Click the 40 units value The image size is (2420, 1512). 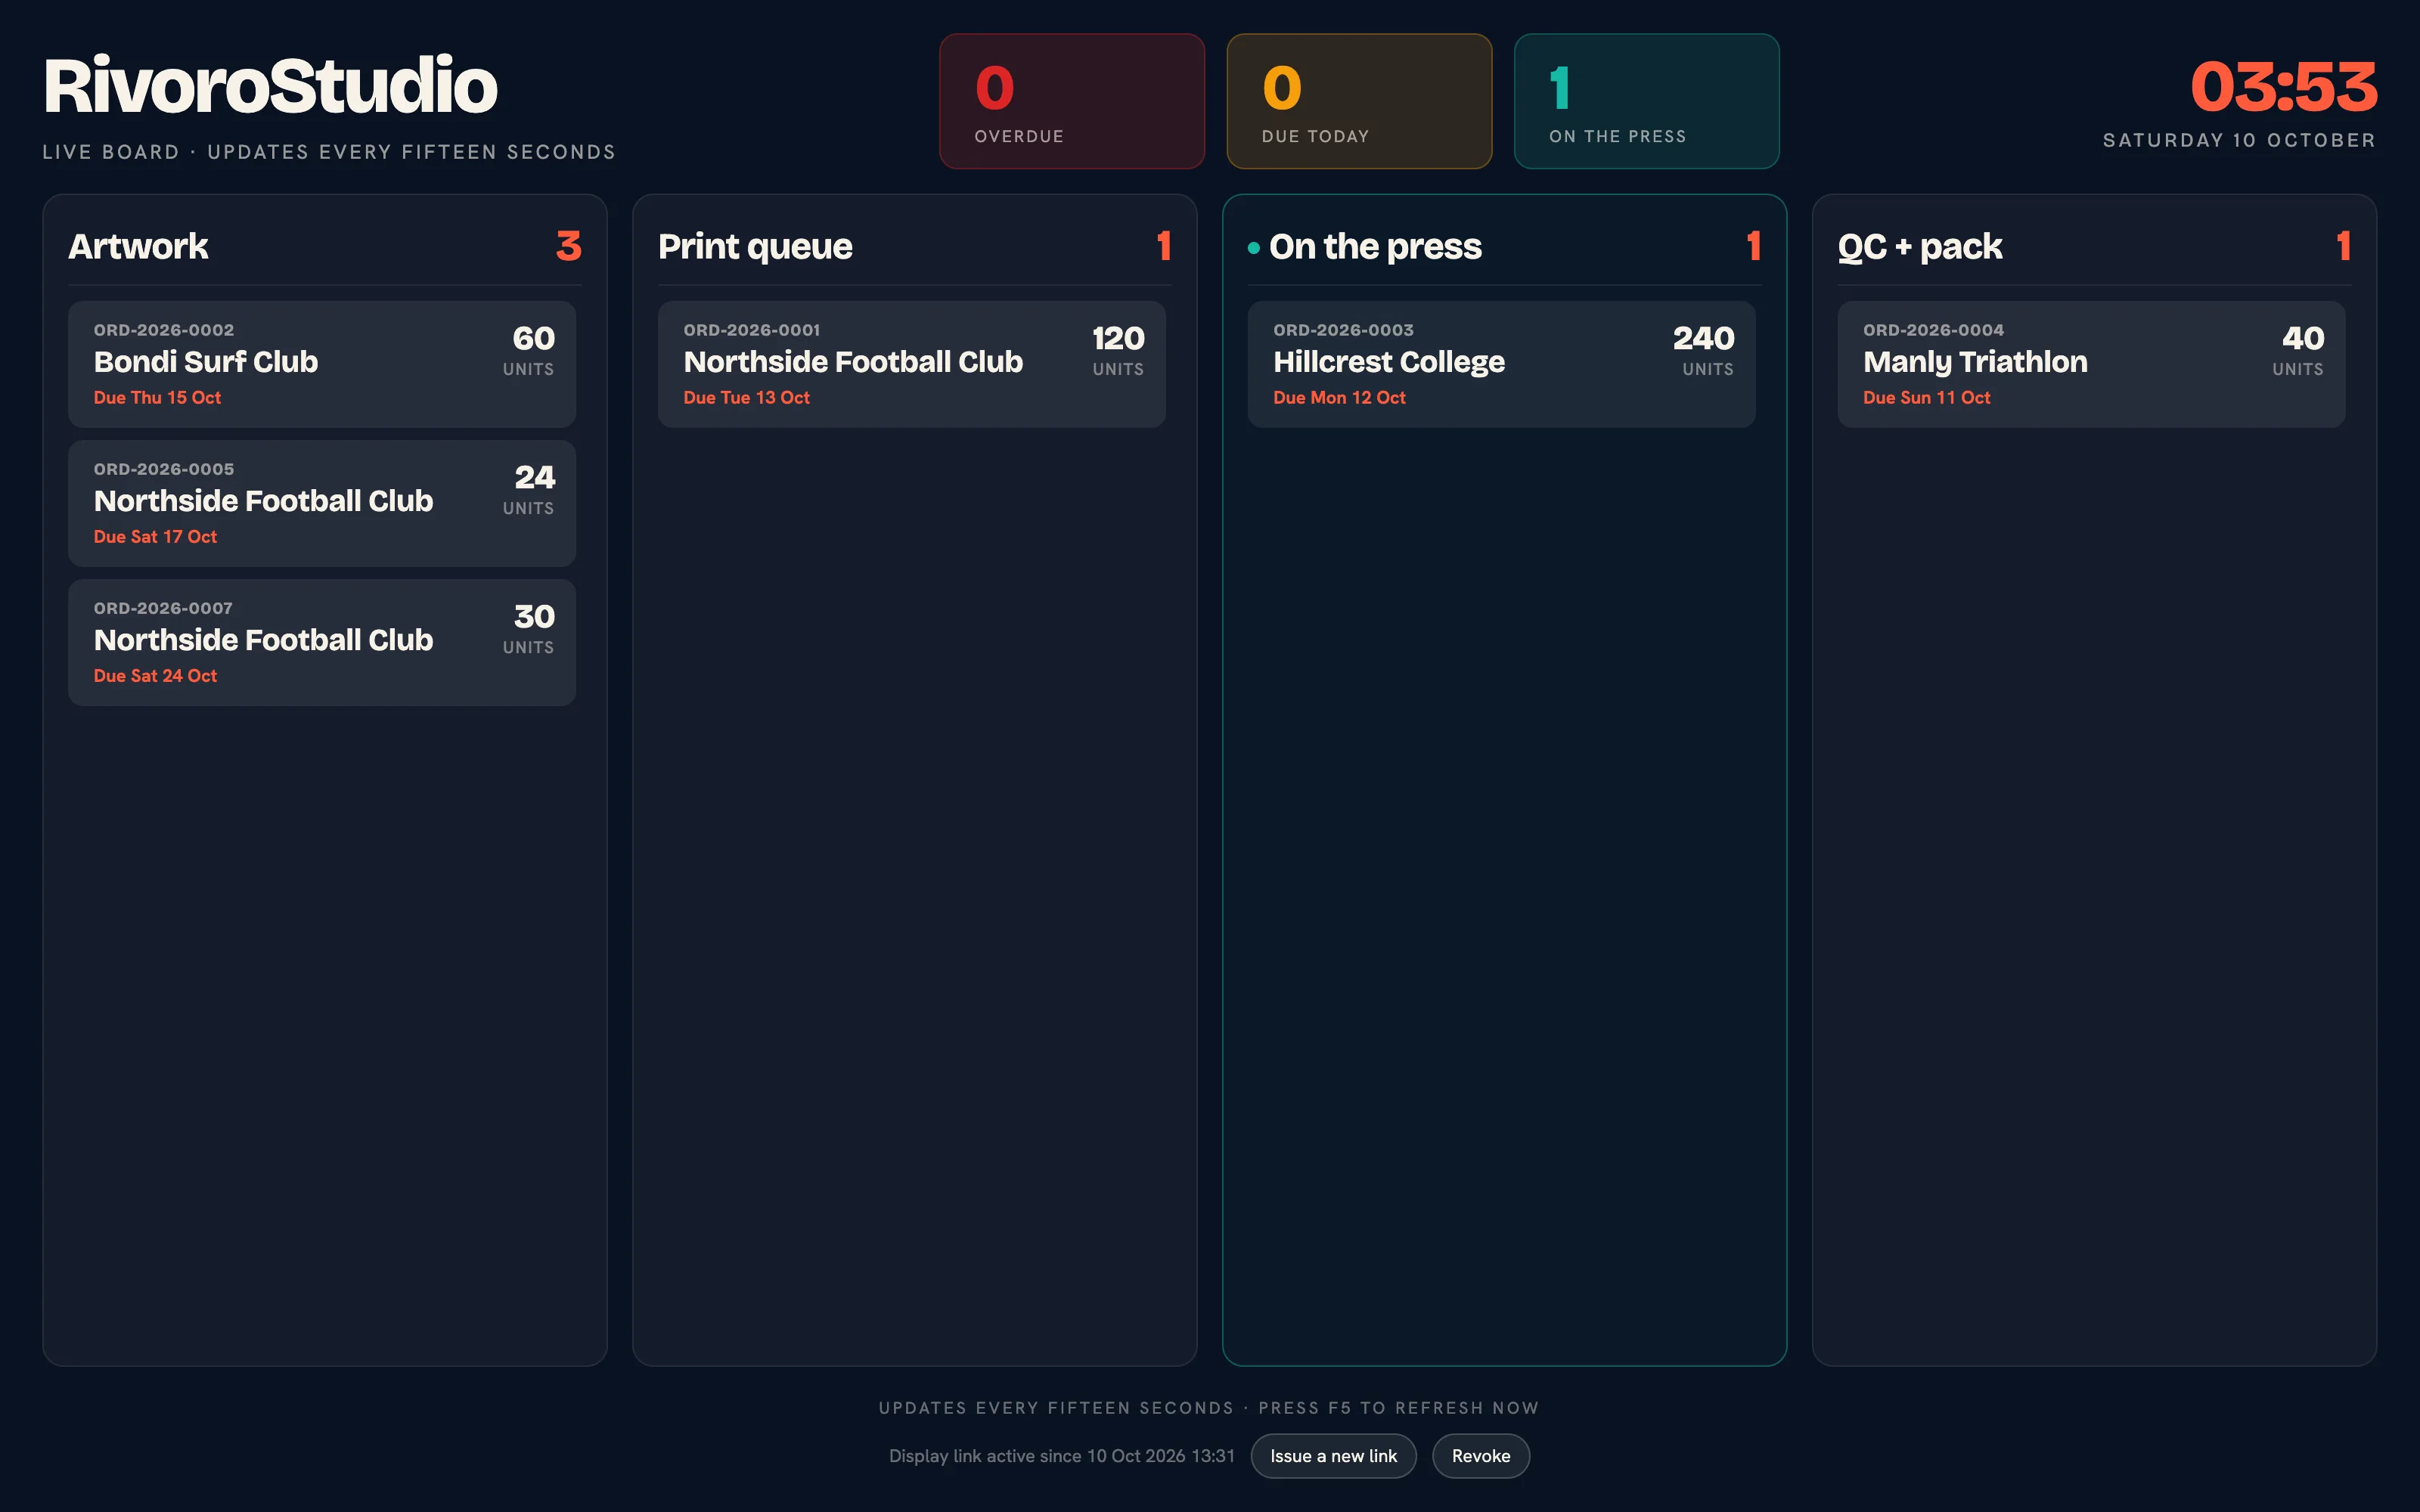tap(2302, 338)
